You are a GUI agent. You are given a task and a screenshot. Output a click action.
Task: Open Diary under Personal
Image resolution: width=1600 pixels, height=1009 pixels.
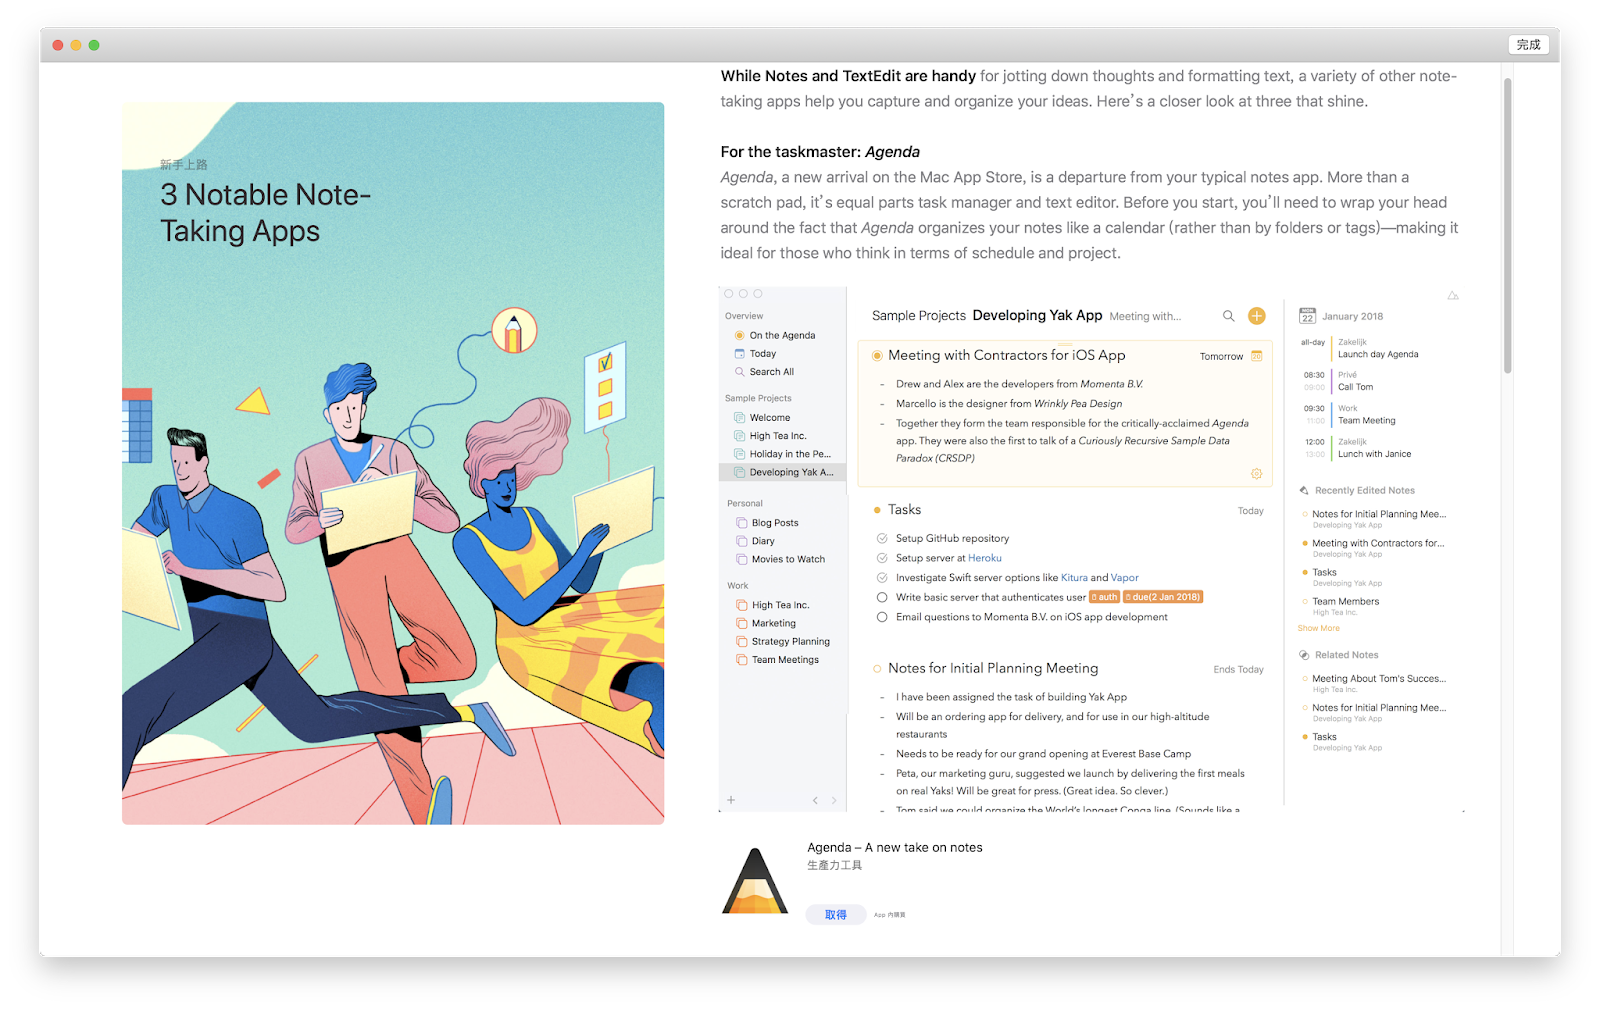[x=762, y=541]
